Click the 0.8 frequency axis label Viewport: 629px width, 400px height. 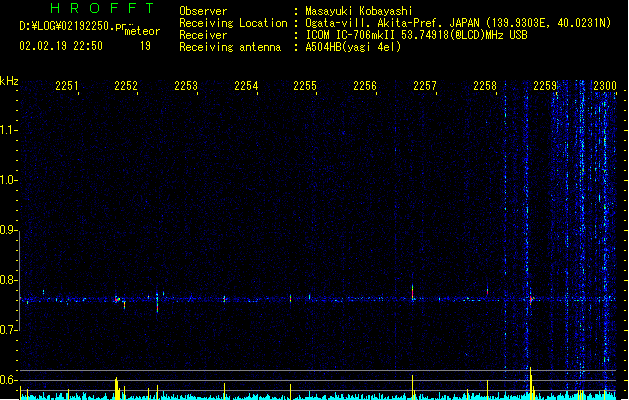point(8,280)
